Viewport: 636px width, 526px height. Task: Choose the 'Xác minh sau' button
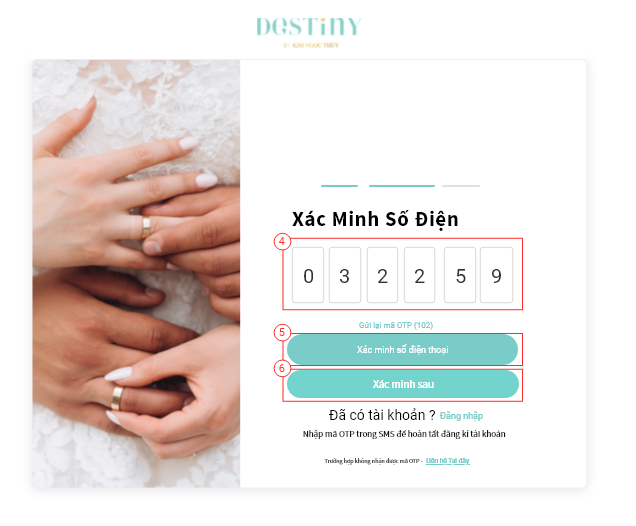pyautogui.click(x=403, y=384)
